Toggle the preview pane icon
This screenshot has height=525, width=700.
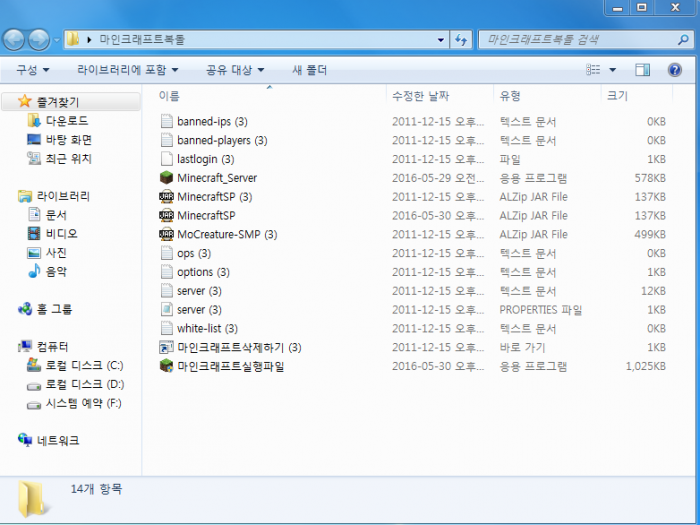point(642,70)
